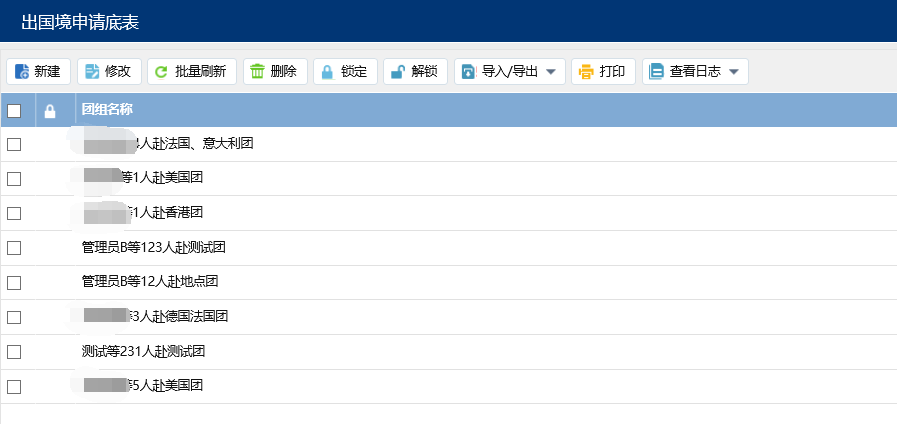This screenshot has height=424, width=897.
Task: Click the lock column header icon
Action: [x=50, y=111]
